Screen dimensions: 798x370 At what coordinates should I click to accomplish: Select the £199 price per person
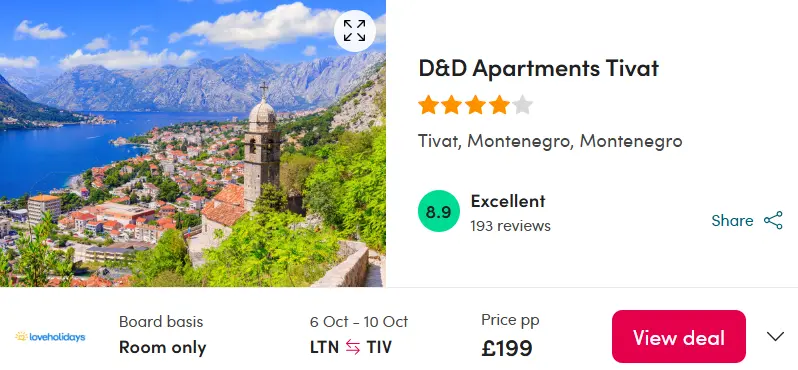click(507, 348)
